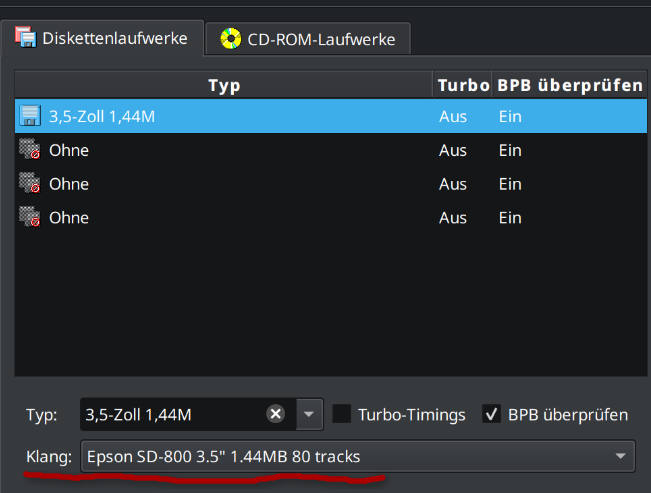Open the Epson SD-800 sound combo box
The image size is (651, 493).
(x=357, y=456)
